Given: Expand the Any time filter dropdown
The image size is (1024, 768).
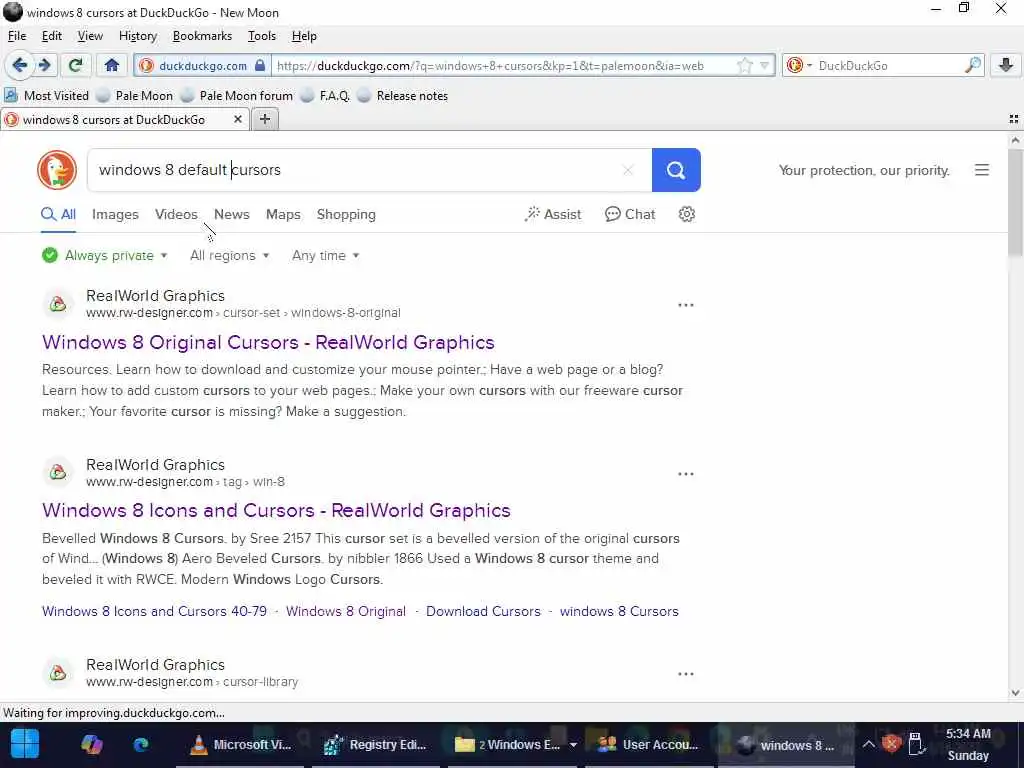Looking at the screenshot, I should pyautogui.click(x=325, y=255).
